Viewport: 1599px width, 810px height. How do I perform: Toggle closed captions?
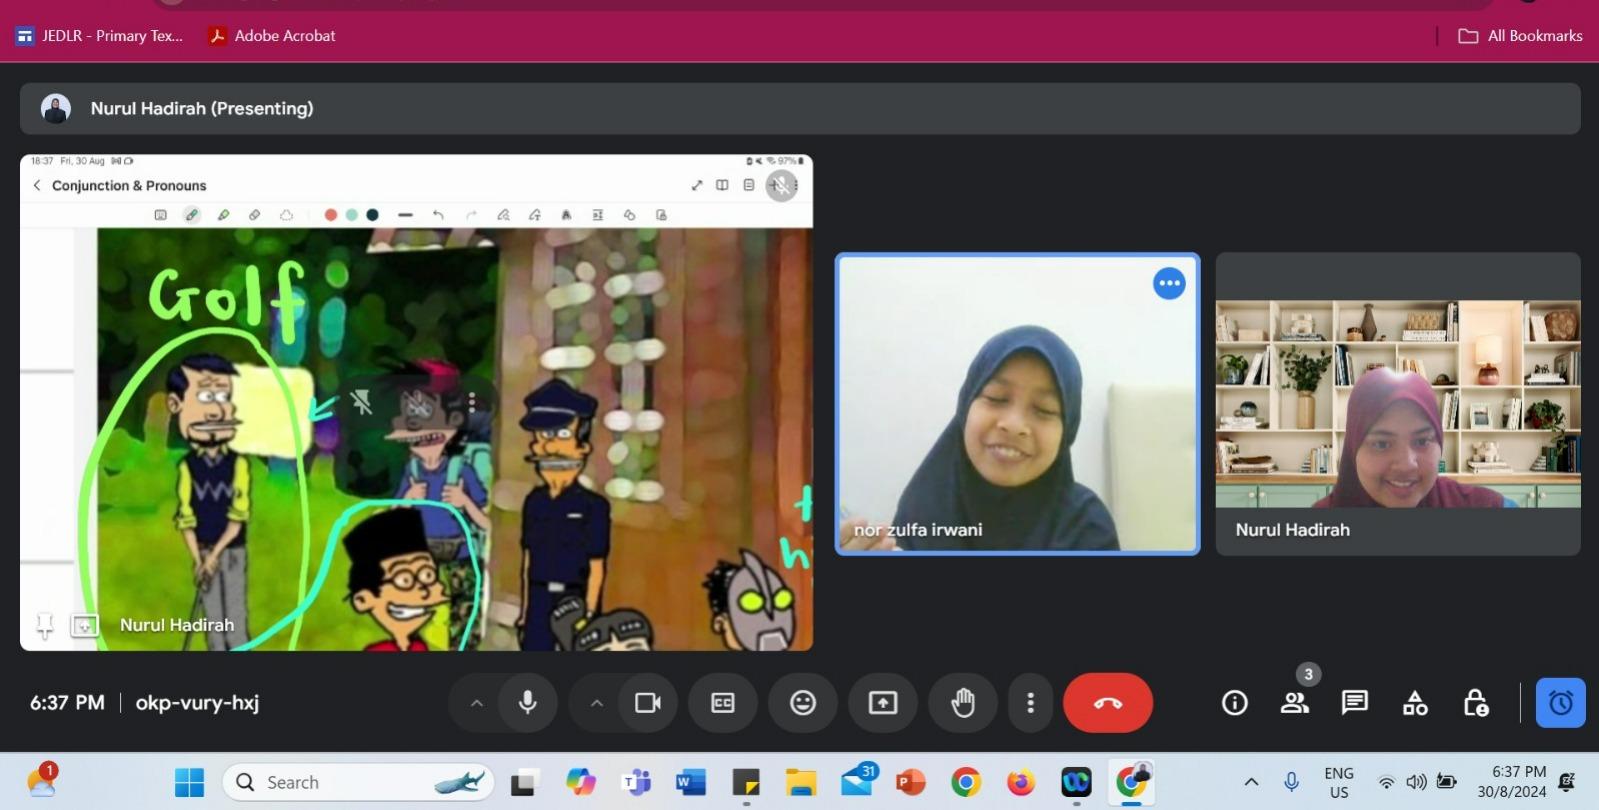pos(722,703)
